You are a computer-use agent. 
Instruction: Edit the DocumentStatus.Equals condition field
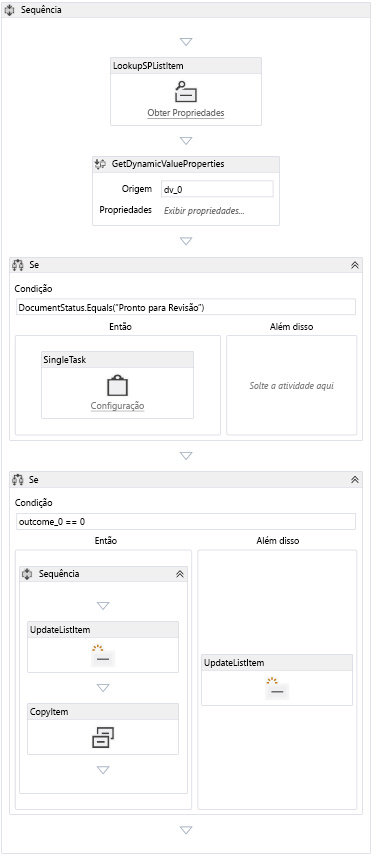click(x=186, y=307)
